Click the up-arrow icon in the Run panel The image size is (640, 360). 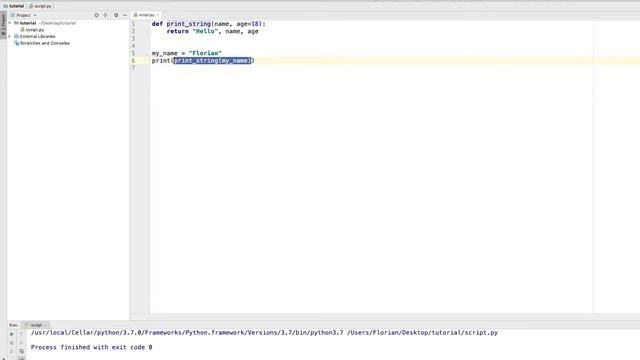(22, 334)
